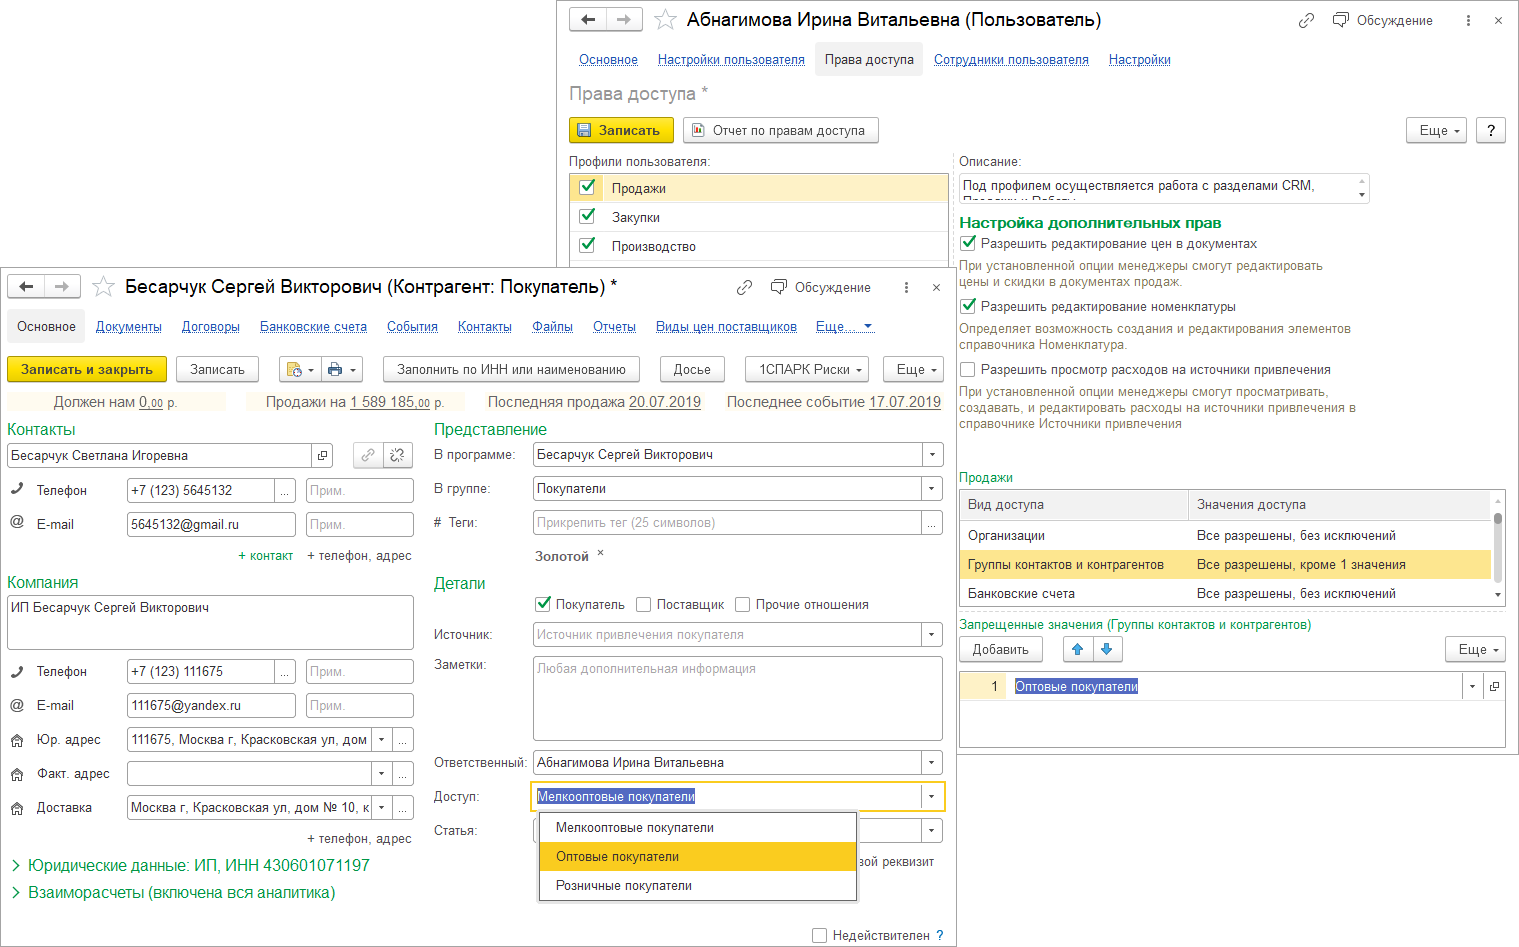Viewport: 1519px width, 947px height.
Task: Open Настройки пользователя tab
Action: coord(731,59)
